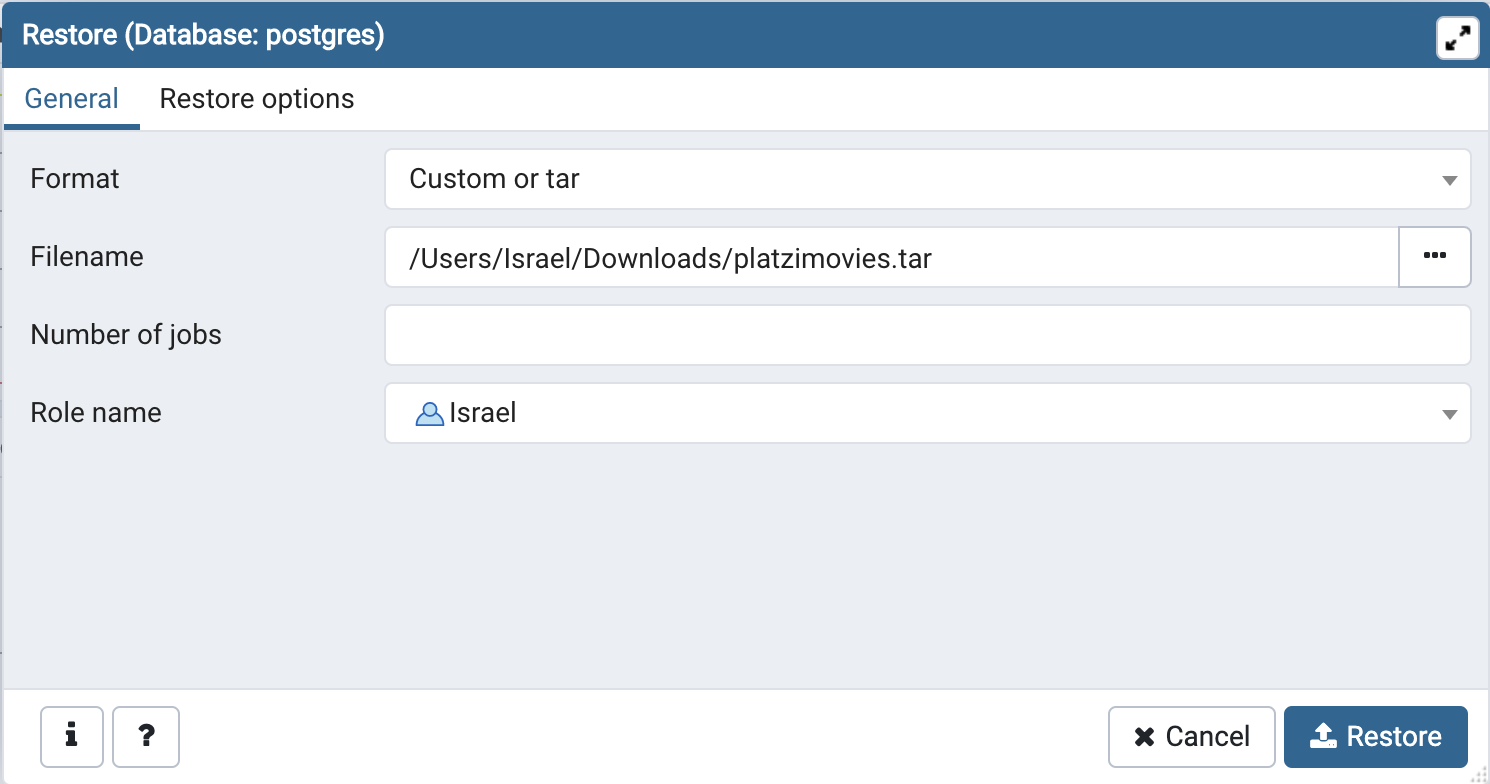Open the info button marked with an i
This screenshot has height=784, width=1490.
click(72, 736)
